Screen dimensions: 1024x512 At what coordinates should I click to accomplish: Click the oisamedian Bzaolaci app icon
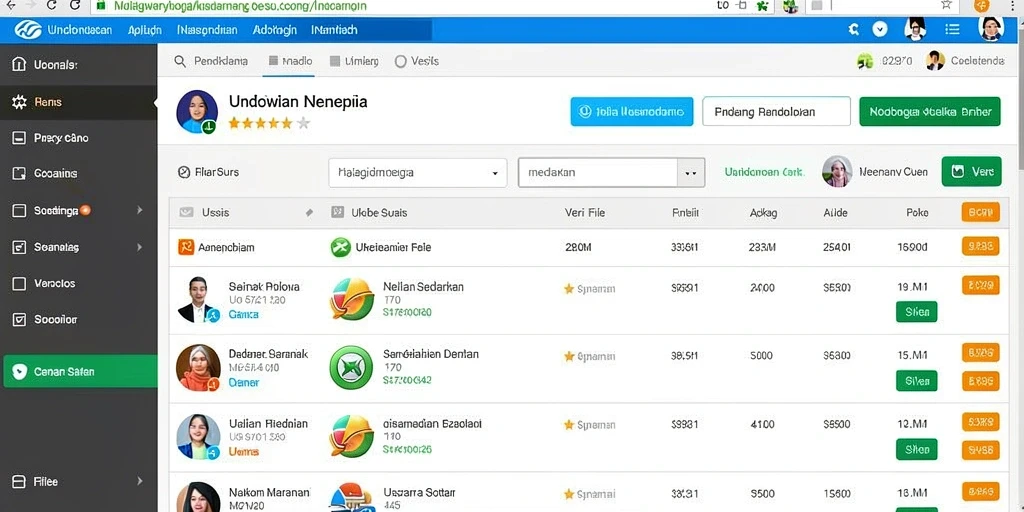coord(351,436)
